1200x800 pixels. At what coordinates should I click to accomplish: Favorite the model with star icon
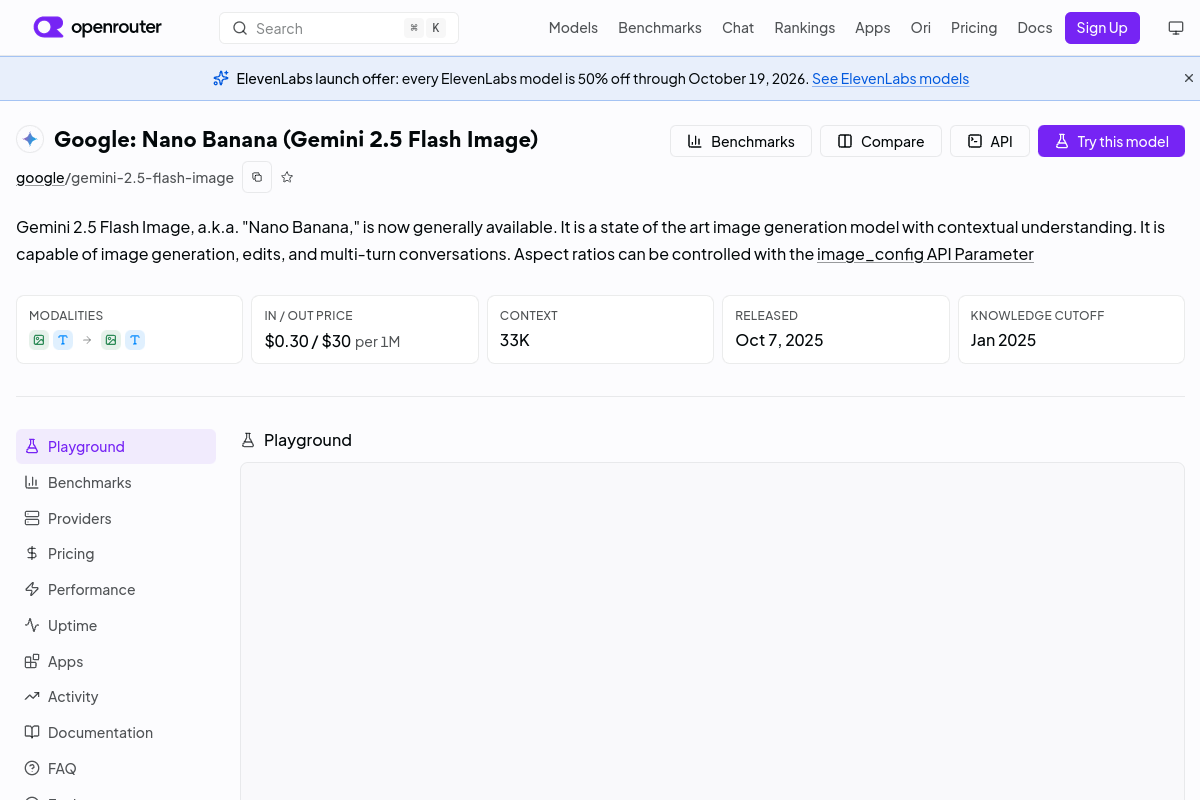pyautogui.click(x=287, y=177)
